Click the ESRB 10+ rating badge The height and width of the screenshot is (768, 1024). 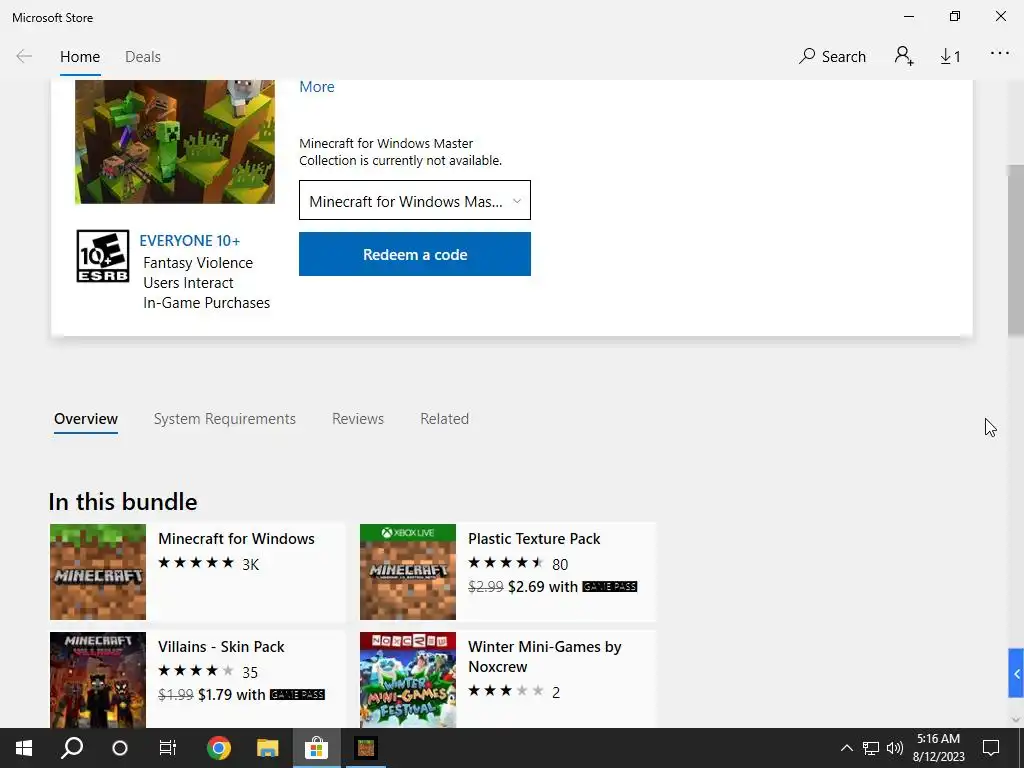(x=103, y=256)
